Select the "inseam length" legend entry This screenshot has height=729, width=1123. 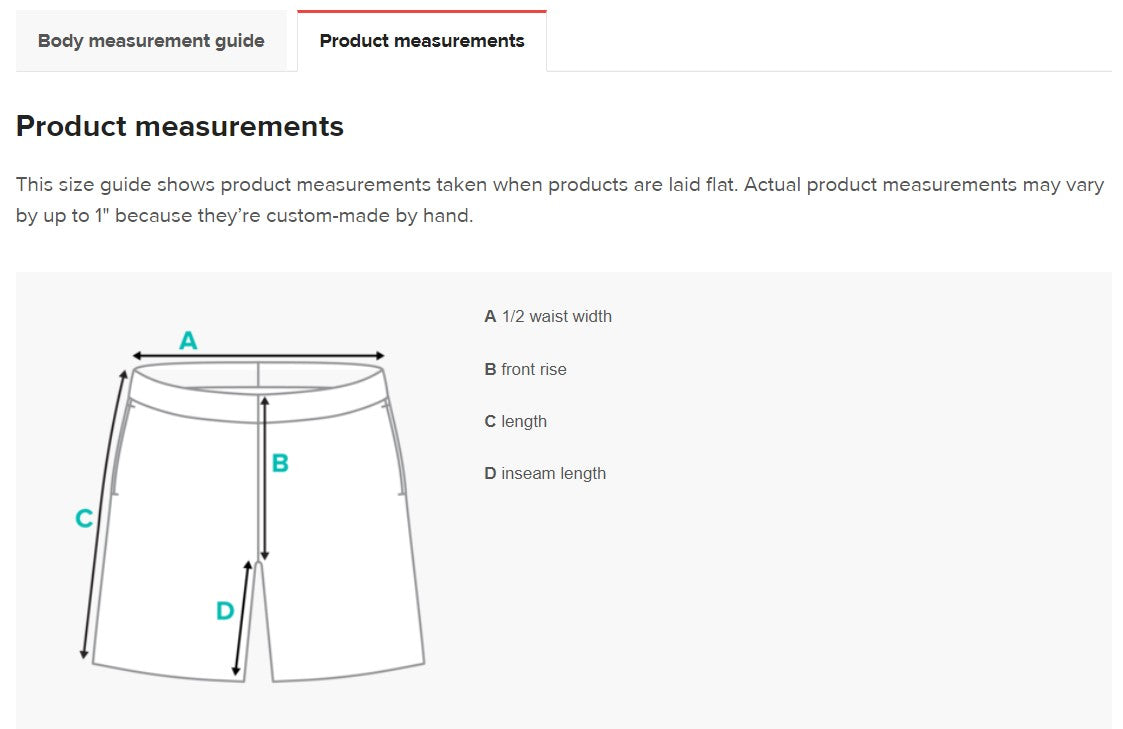(545, 473)
